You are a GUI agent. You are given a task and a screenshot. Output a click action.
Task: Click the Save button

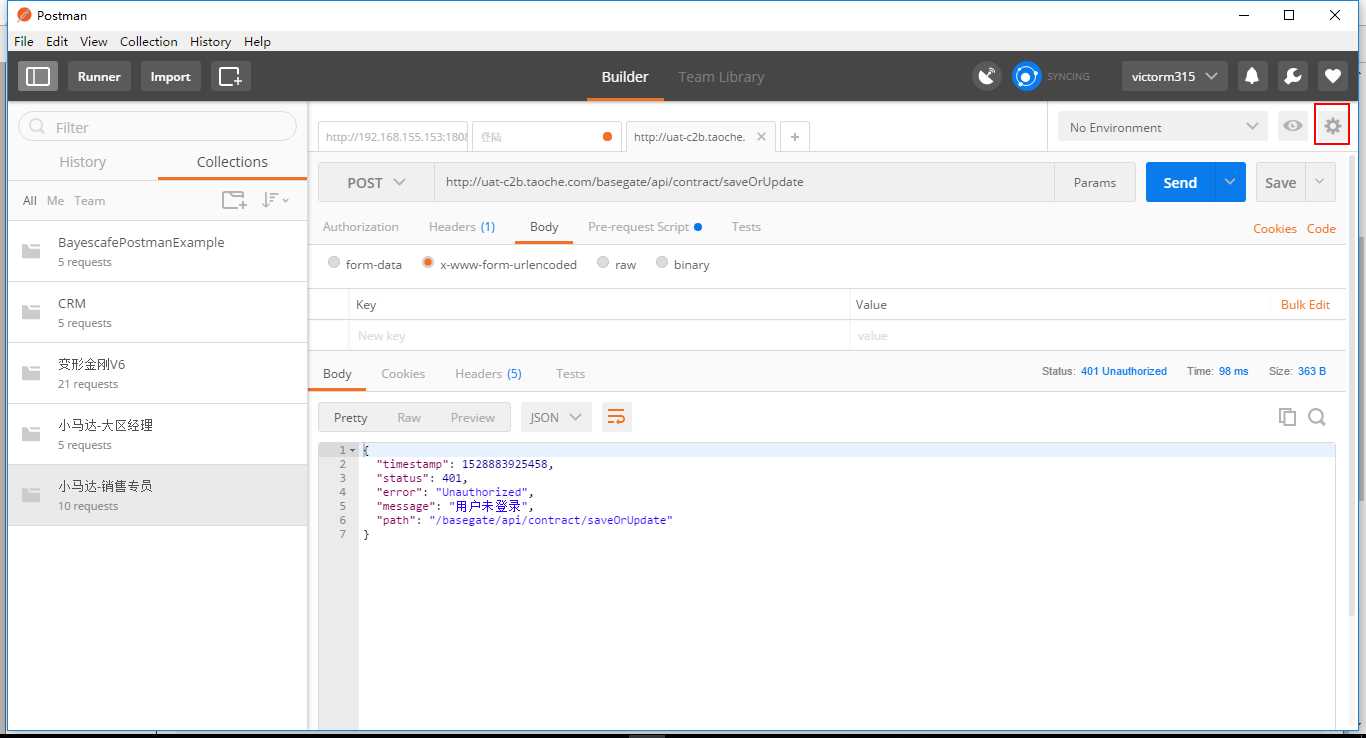tap(1280, 182)
